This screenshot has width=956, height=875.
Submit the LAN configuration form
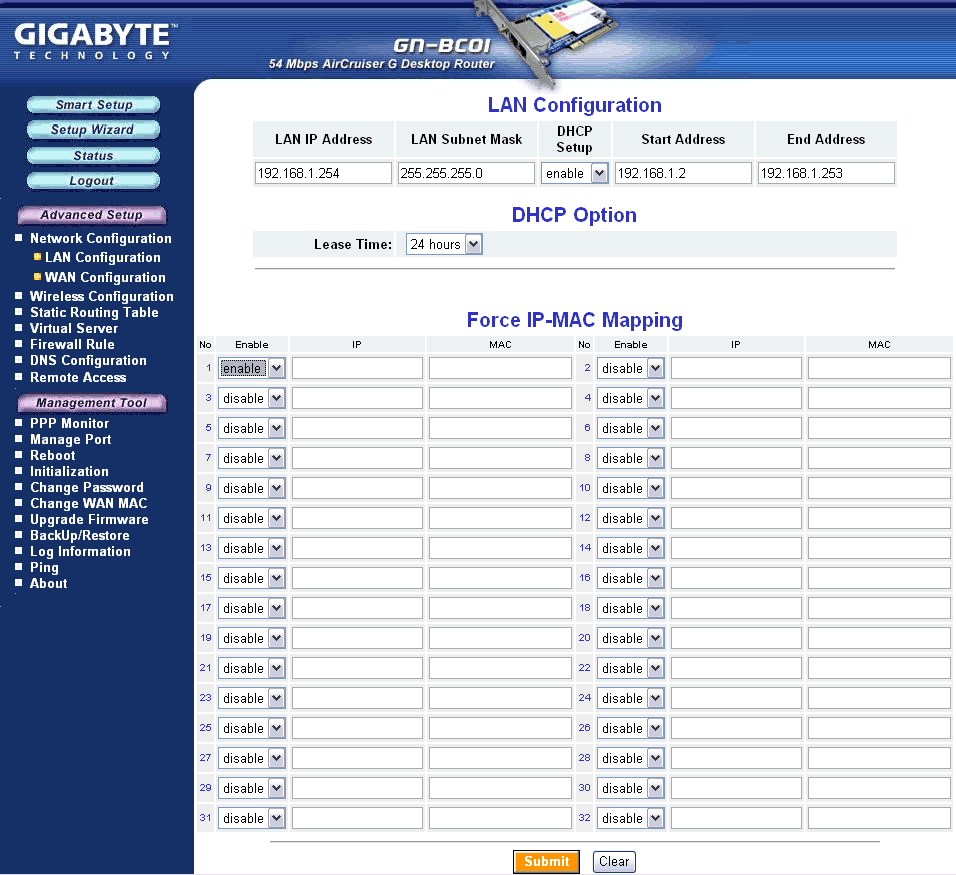click(x=546, y=862)
